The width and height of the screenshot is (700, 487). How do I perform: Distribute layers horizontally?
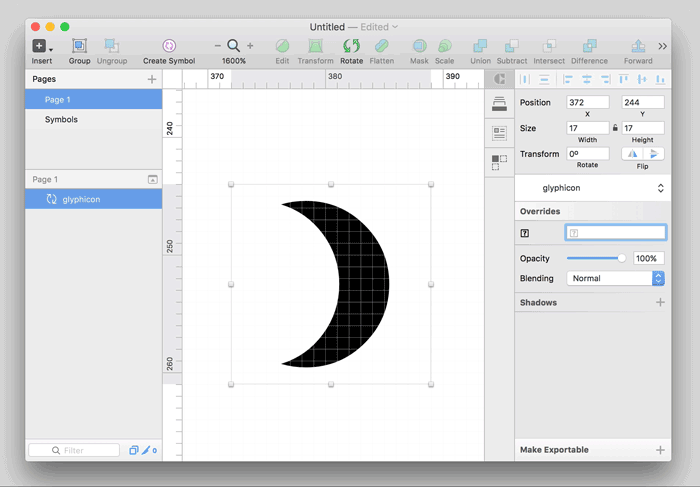point(525,79)
